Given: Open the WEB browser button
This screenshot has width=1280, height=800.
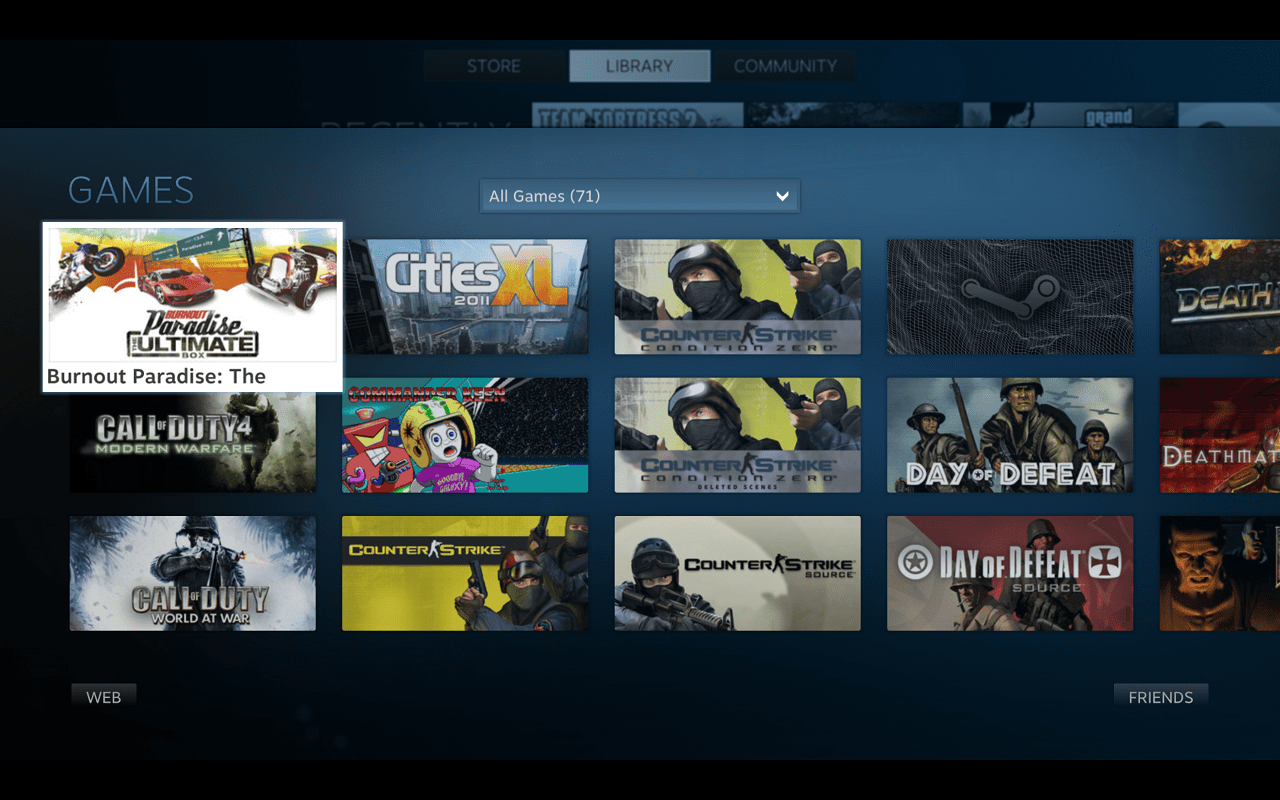Looking at the screenshot, I should 104,697.
